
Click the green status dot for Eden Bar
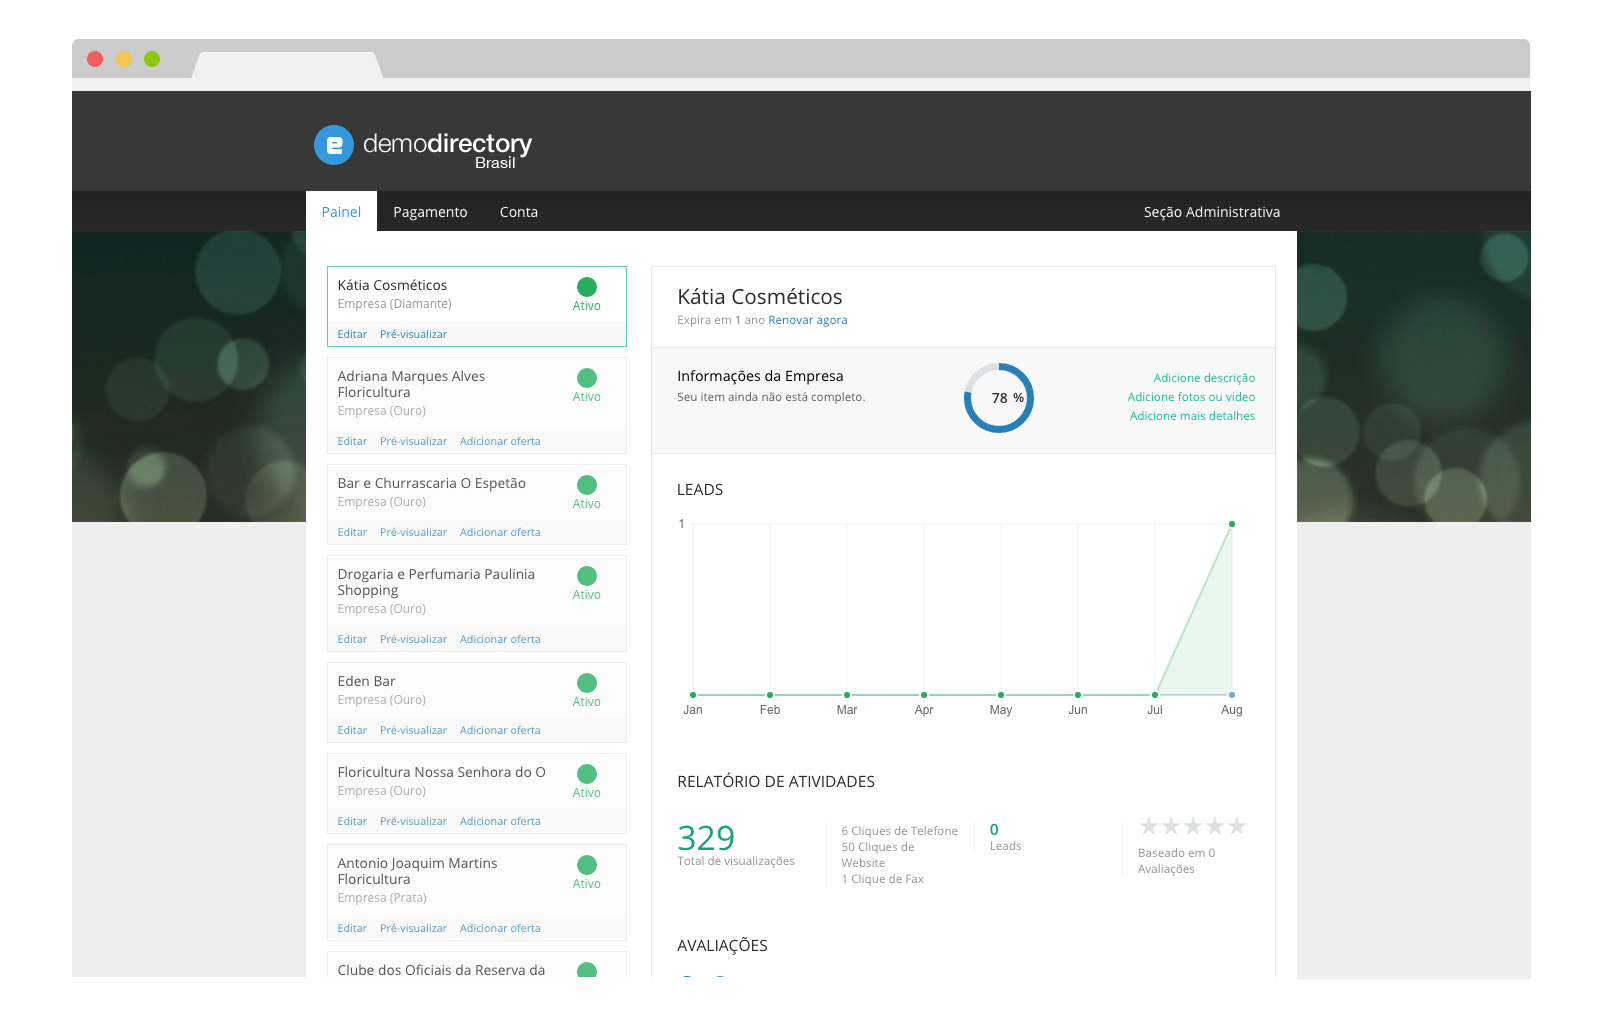(x=587, y=683)
